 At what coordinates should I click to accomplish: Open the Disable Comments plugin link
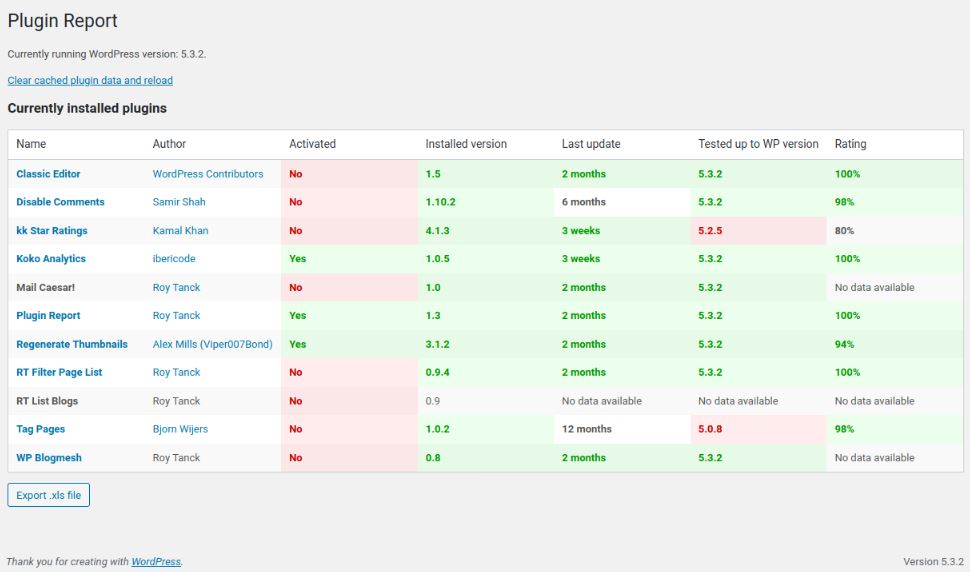click(x=60, y=202)
